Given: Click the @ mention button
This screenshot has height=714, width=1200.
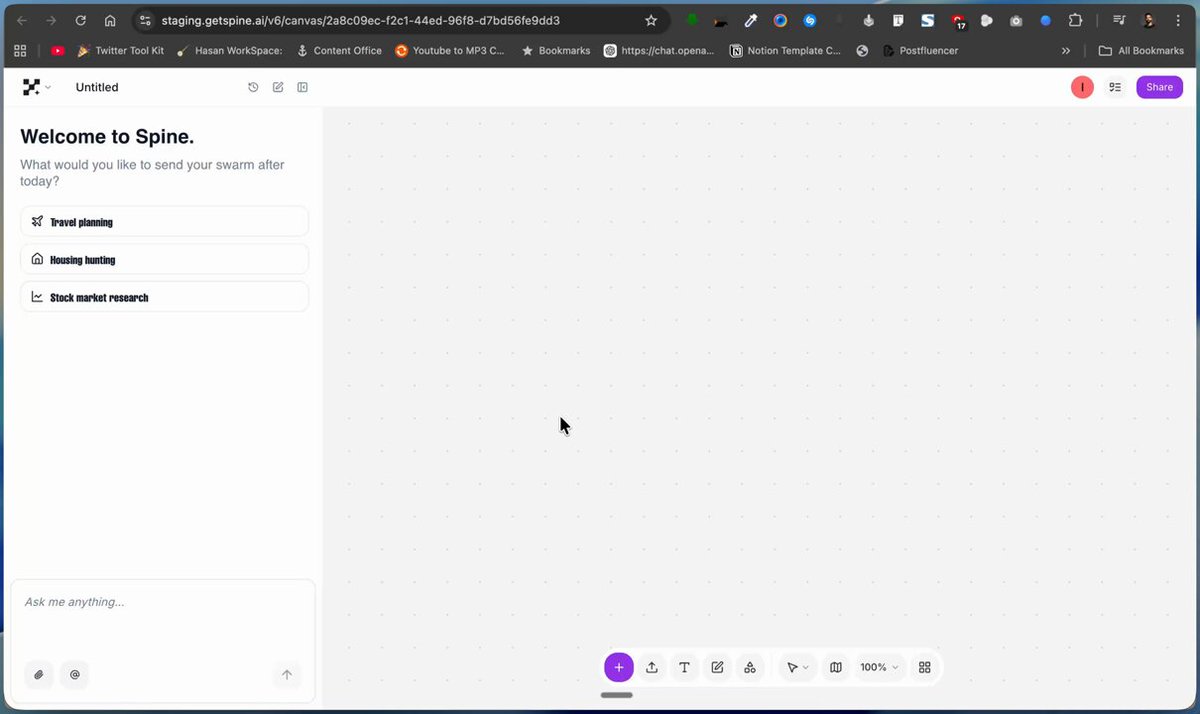Looking at the screenshot, I should click(x=75, y=675).
